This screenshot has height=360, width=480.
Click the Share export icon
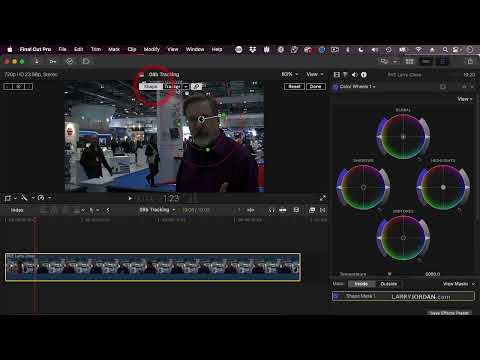pyautogui.click(x=470, y=61)
